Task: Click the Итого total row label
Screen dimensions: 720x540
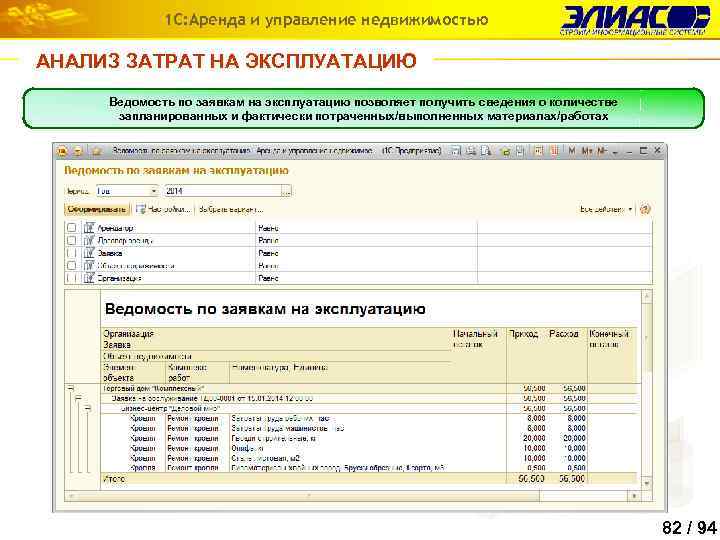Action: pyautogui.click(x=114, y=478)
